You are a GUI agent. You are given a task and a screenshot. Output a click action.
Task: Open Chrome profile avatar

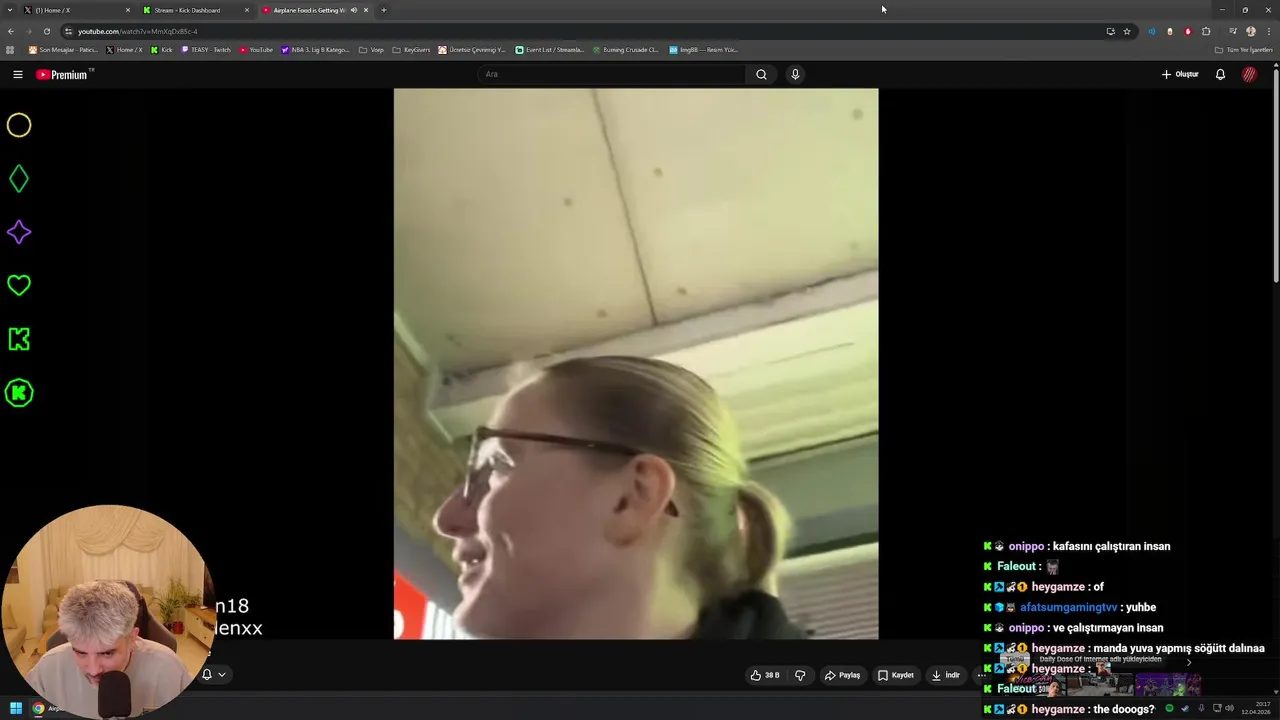tap(1251, 31)
